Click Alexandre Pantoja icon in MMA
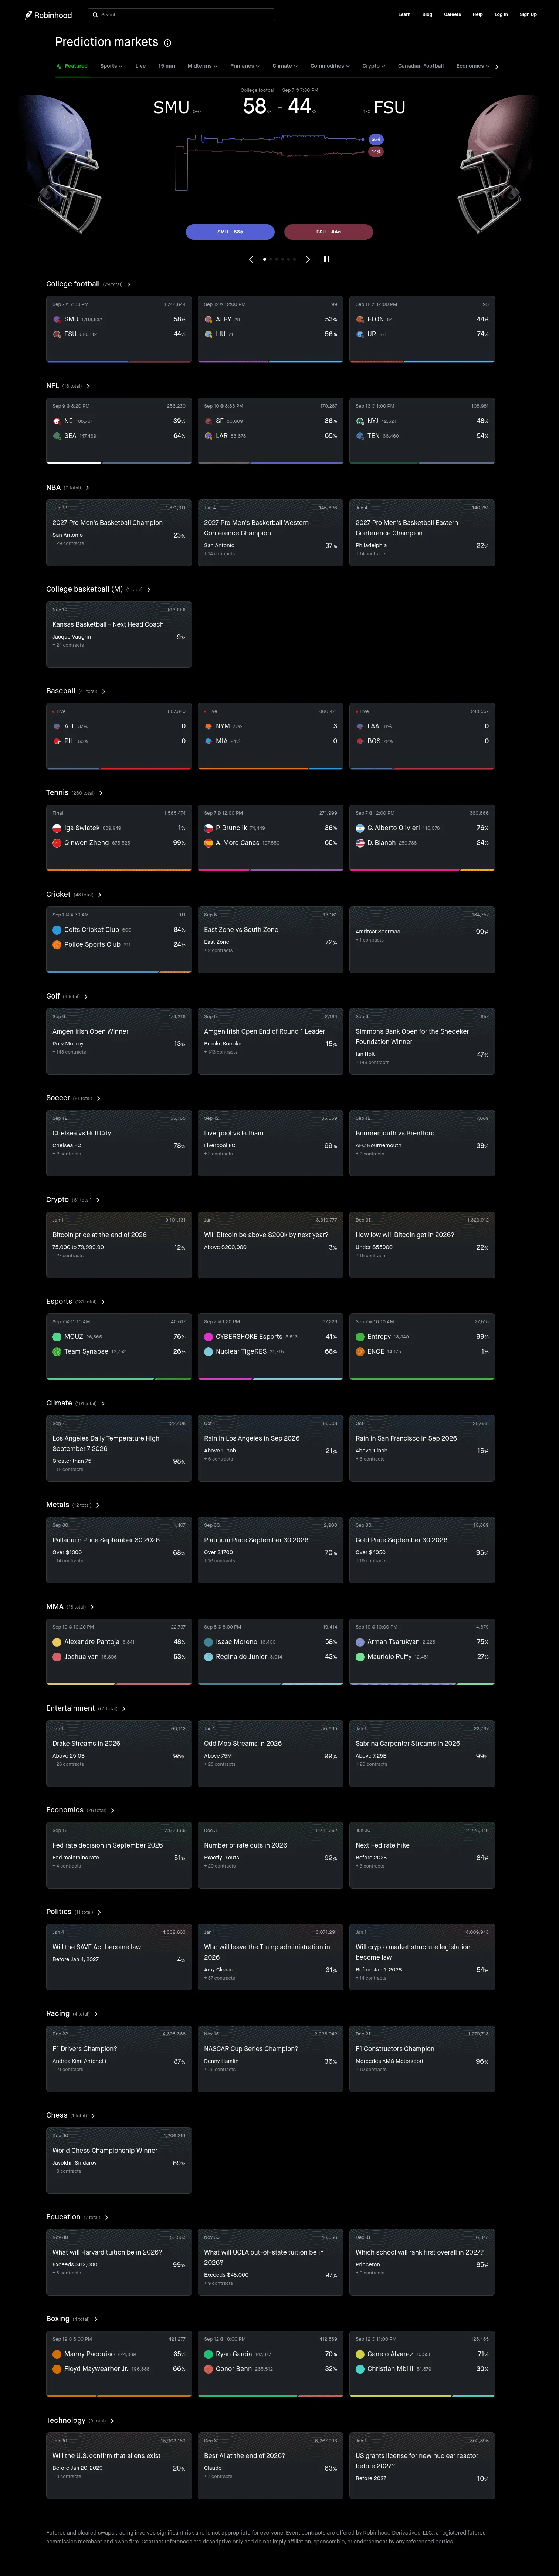559x2576 pixels. point(57,1642)
